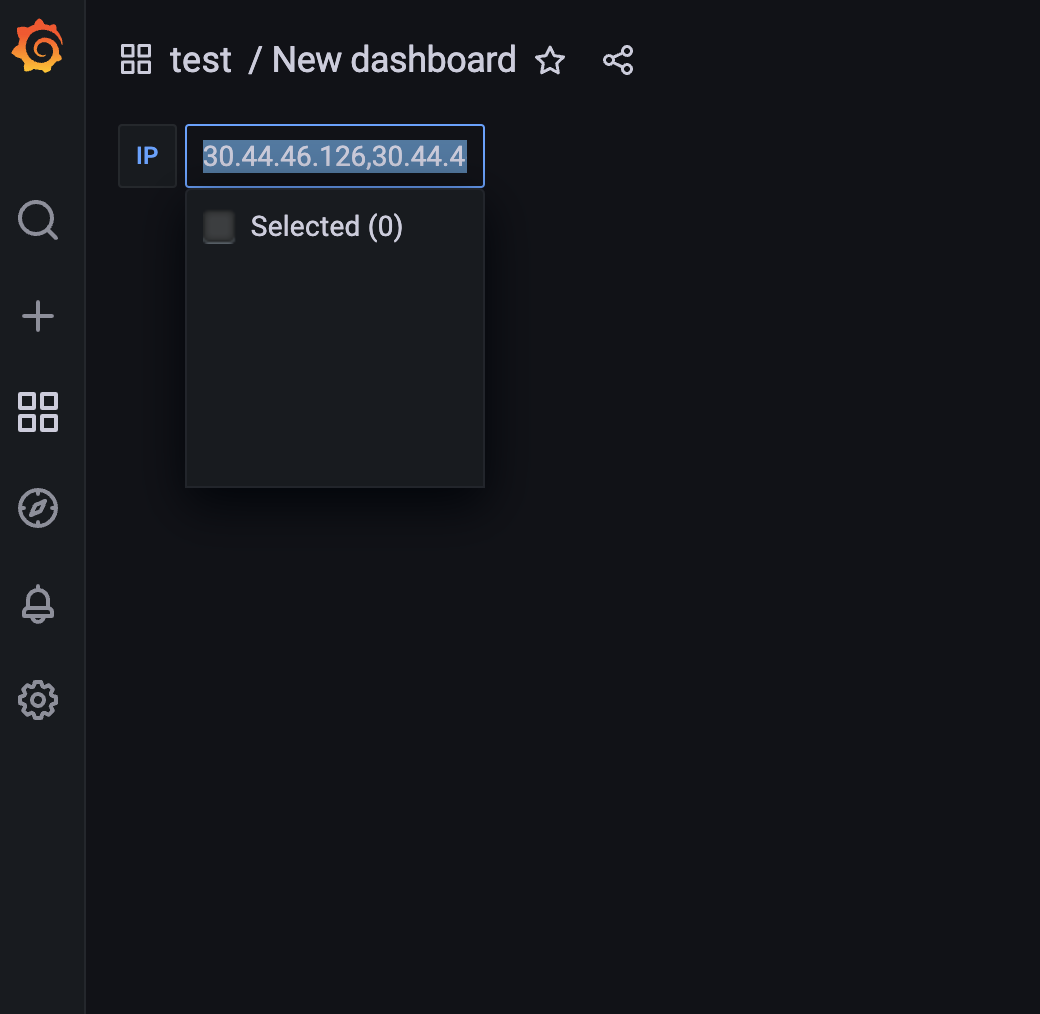This screenshot has width=1040, height=1014.
Task: Open the Search dashboards magnifier icon
Action: 38,220
